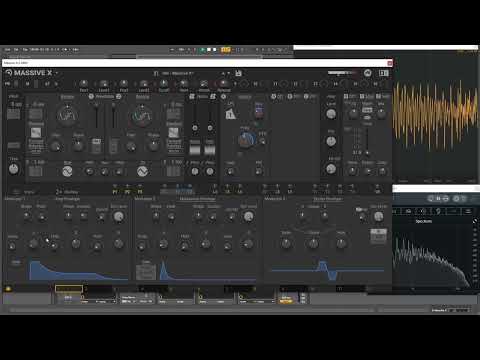Viewport: 480px width, 360px height.
Task: Start playback with green DAW play button
Action: tap(202, 50)
